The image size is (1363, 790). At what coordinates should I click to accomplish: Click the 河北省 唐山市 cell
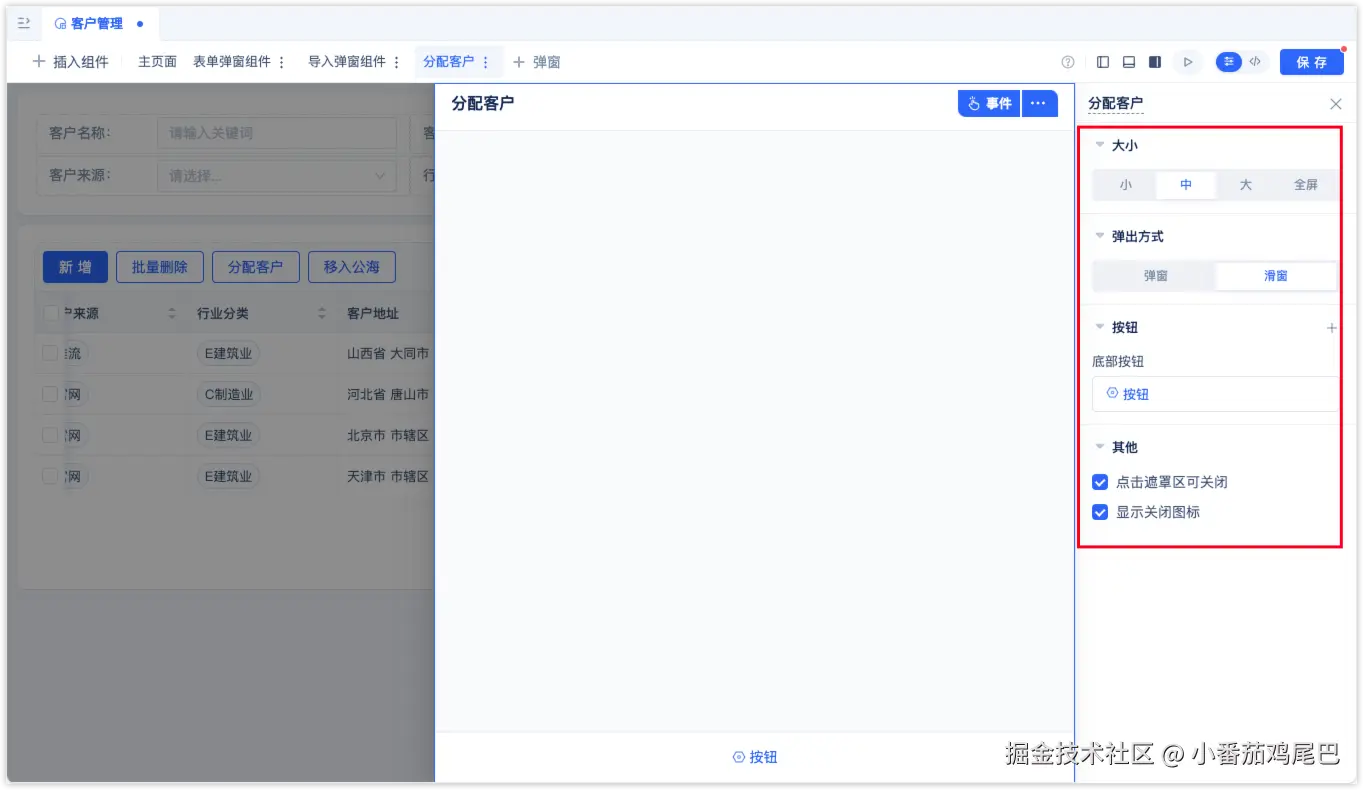tap(388, 394)
